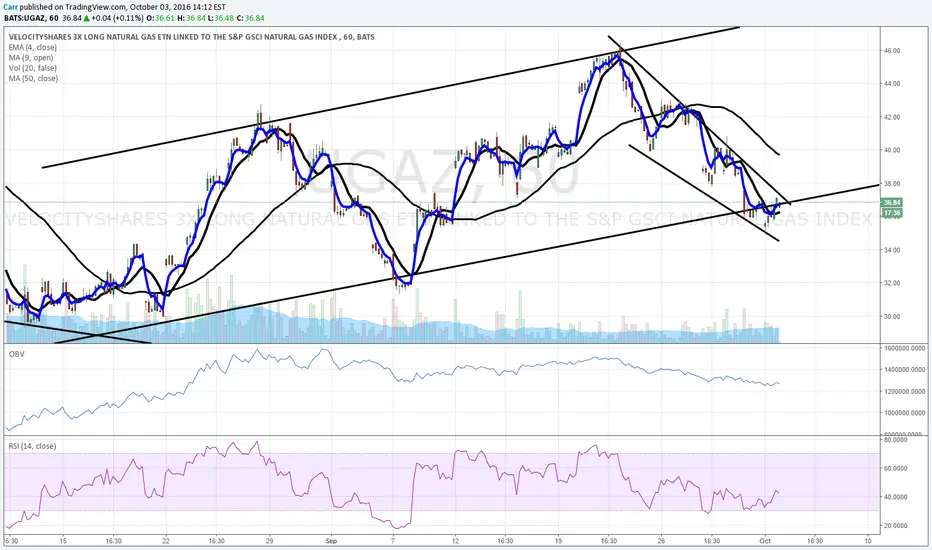Viewport: 932px width, 550px height.
Task: Click the 22 date label on time axis
Action: point(166,541)
